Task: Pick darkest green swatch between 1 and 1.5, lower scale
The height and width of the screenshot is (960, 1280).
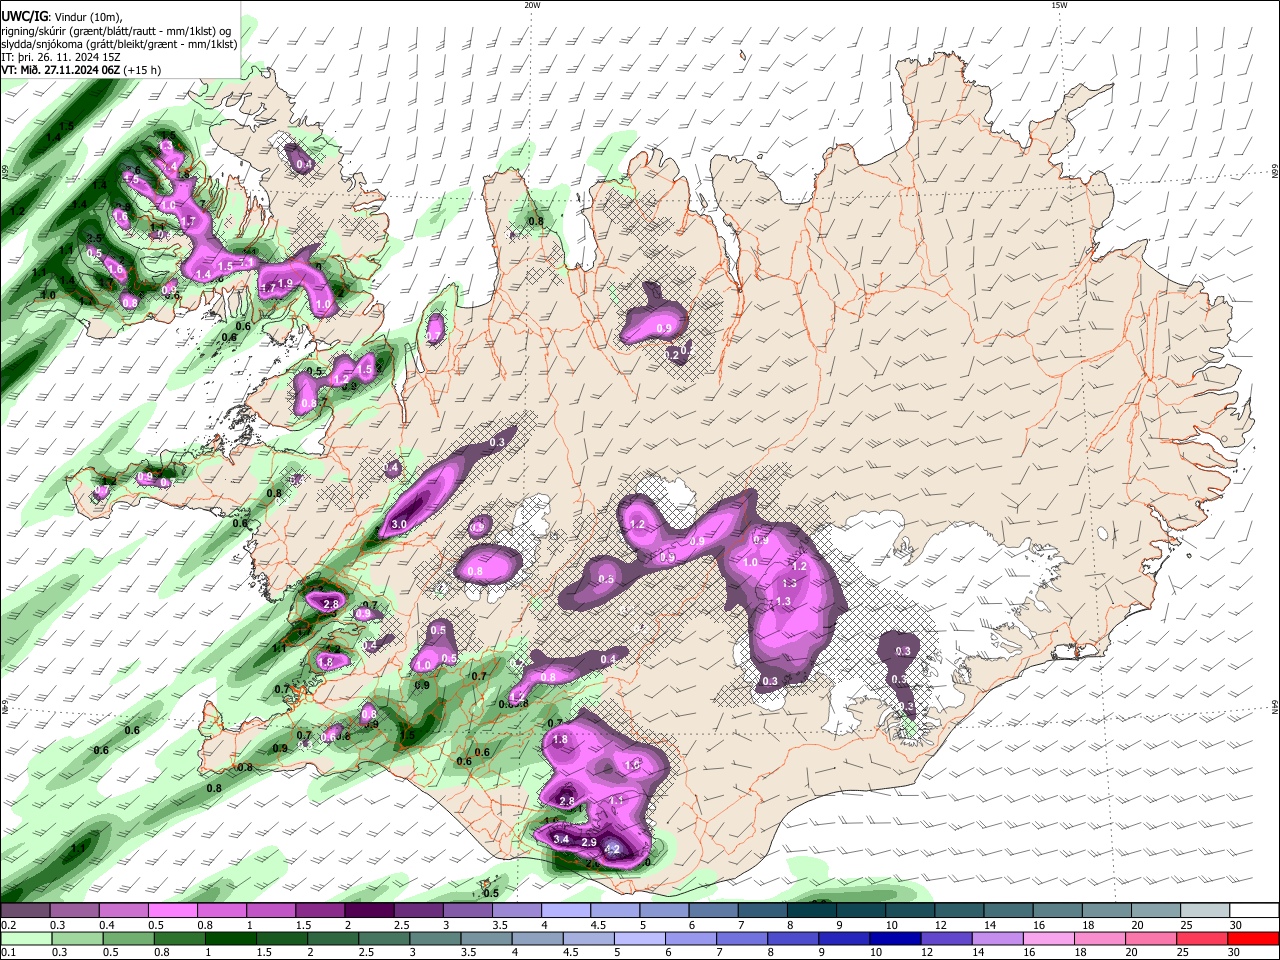Action: 230,938
